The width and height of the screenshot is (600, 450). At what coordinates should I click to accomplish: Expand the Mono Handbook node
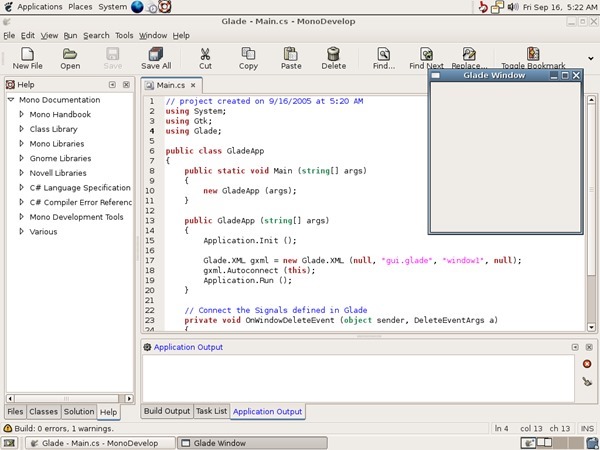click(x=21, y=114)
